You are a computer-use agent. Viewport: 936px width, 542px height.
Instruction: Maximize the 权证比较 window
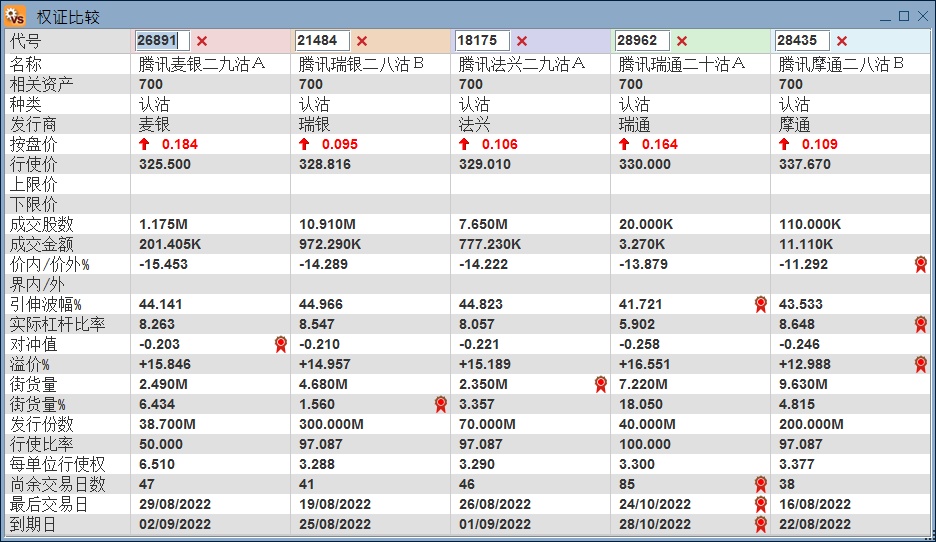click(x=904, y=16)
